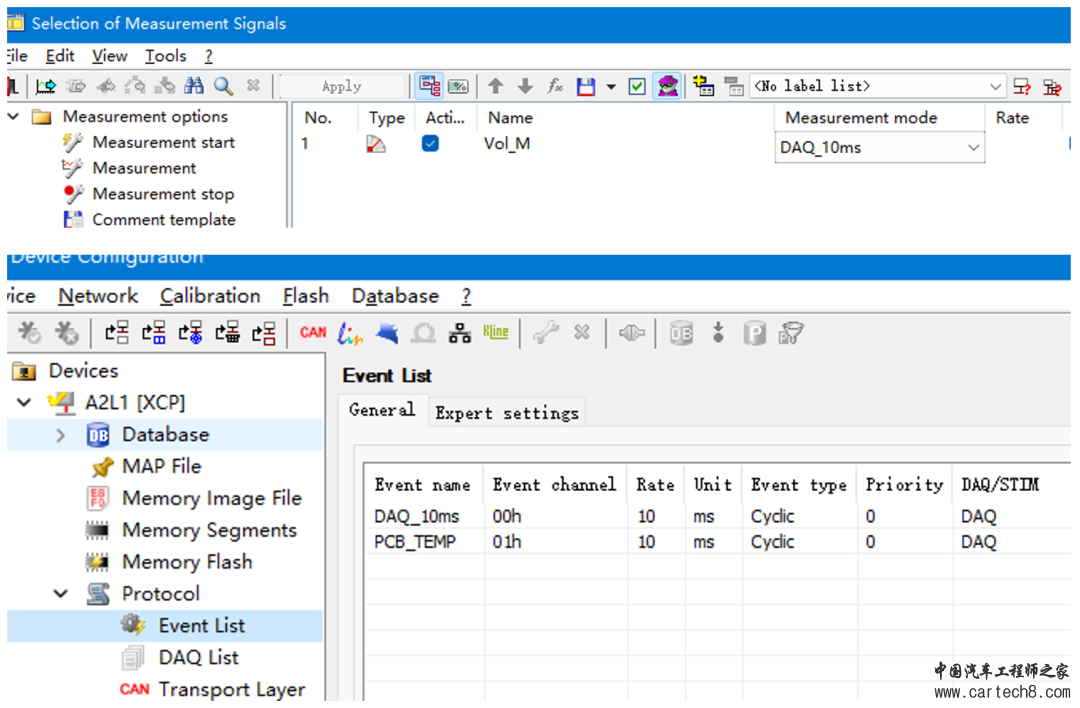Select Transport Layer in the tree

click(x=232, y=689)
